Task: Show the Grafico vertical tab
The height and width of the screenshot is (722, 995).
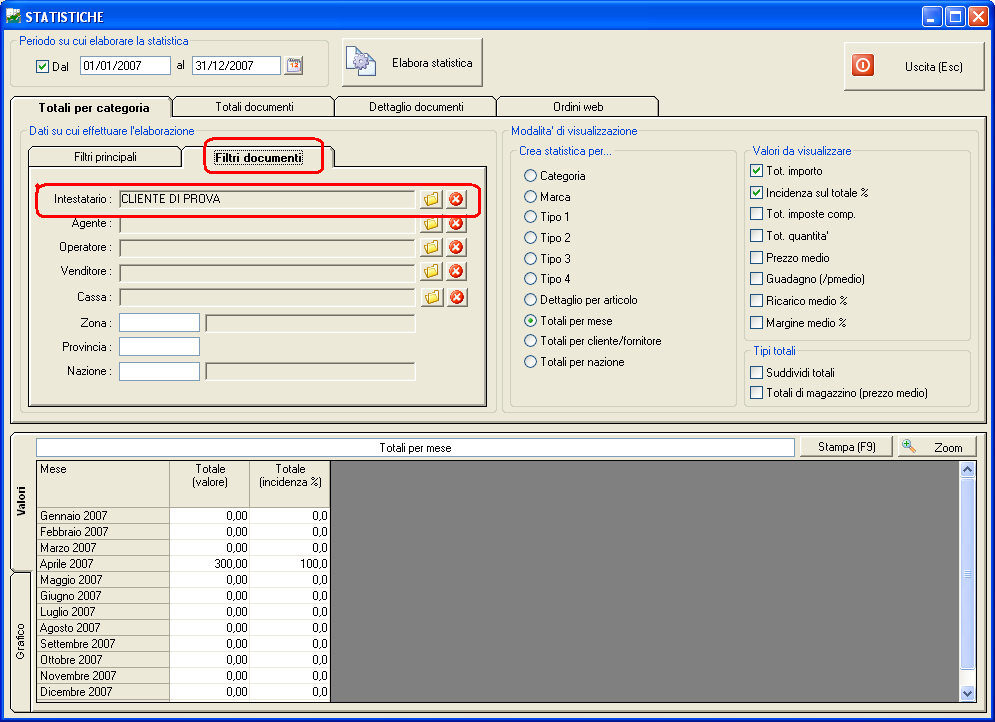Action: [20, 640]
